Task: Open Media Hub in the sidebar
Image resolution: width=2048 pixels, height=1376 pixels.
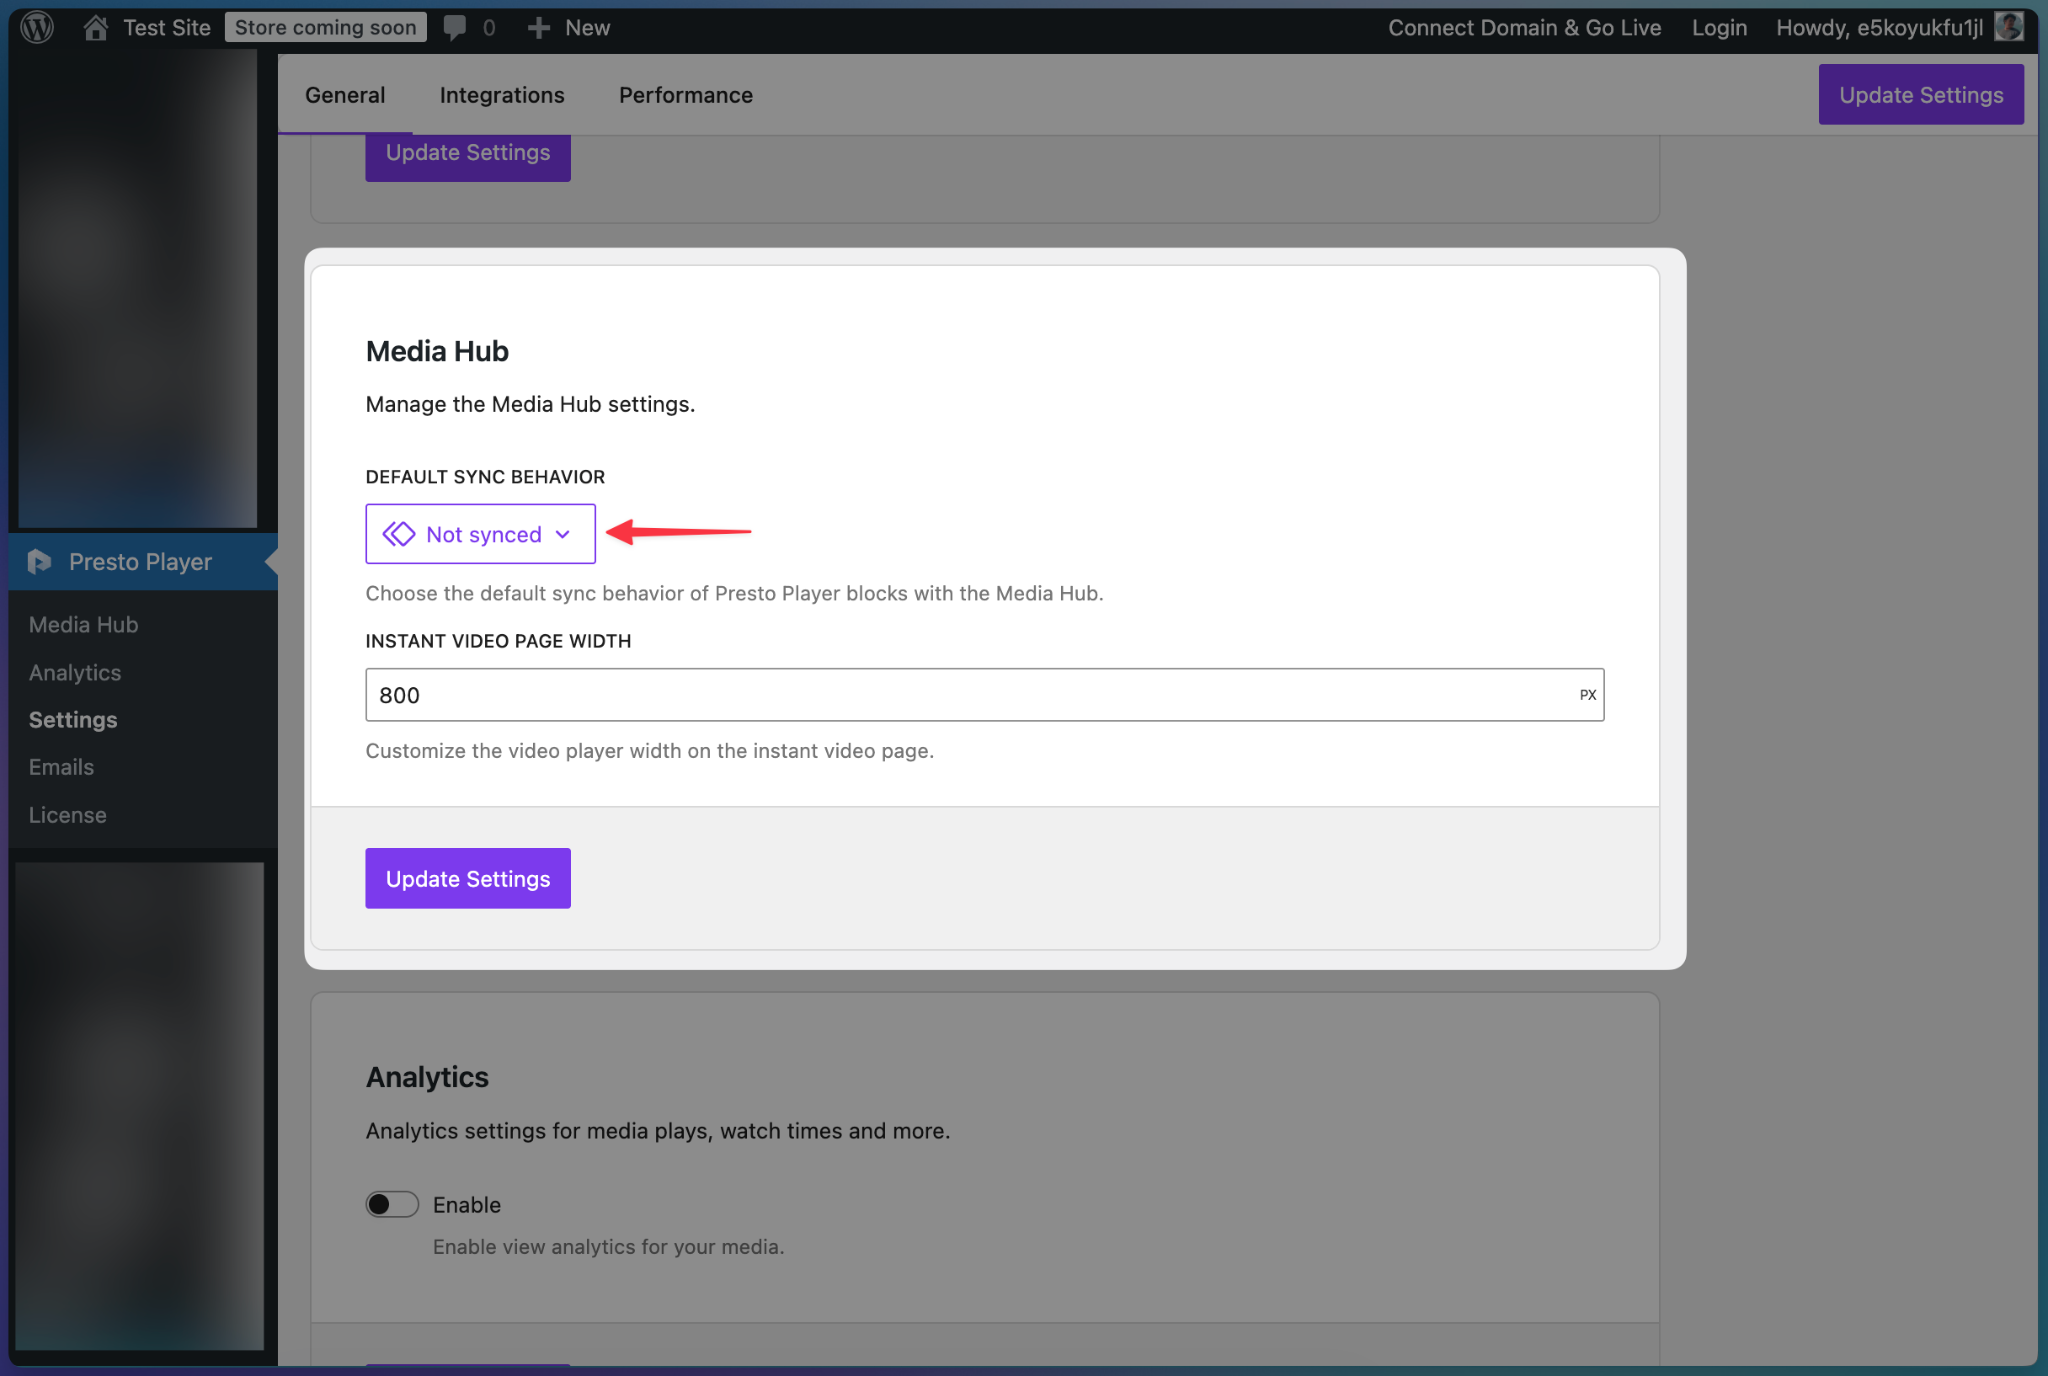Action: (x=84, y=625)
